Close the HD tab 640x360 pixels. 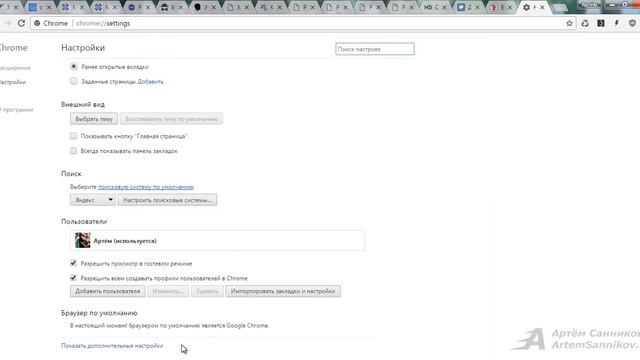(444, 7)
